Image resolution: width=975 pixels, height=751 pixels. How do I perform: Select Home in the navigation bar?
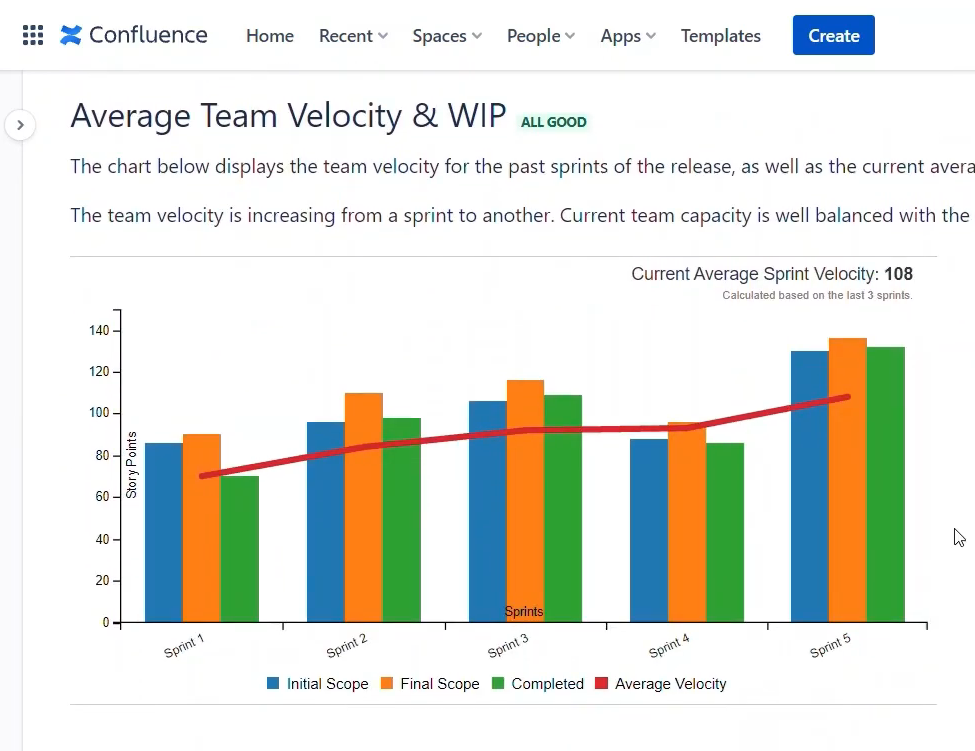(269, 36)
